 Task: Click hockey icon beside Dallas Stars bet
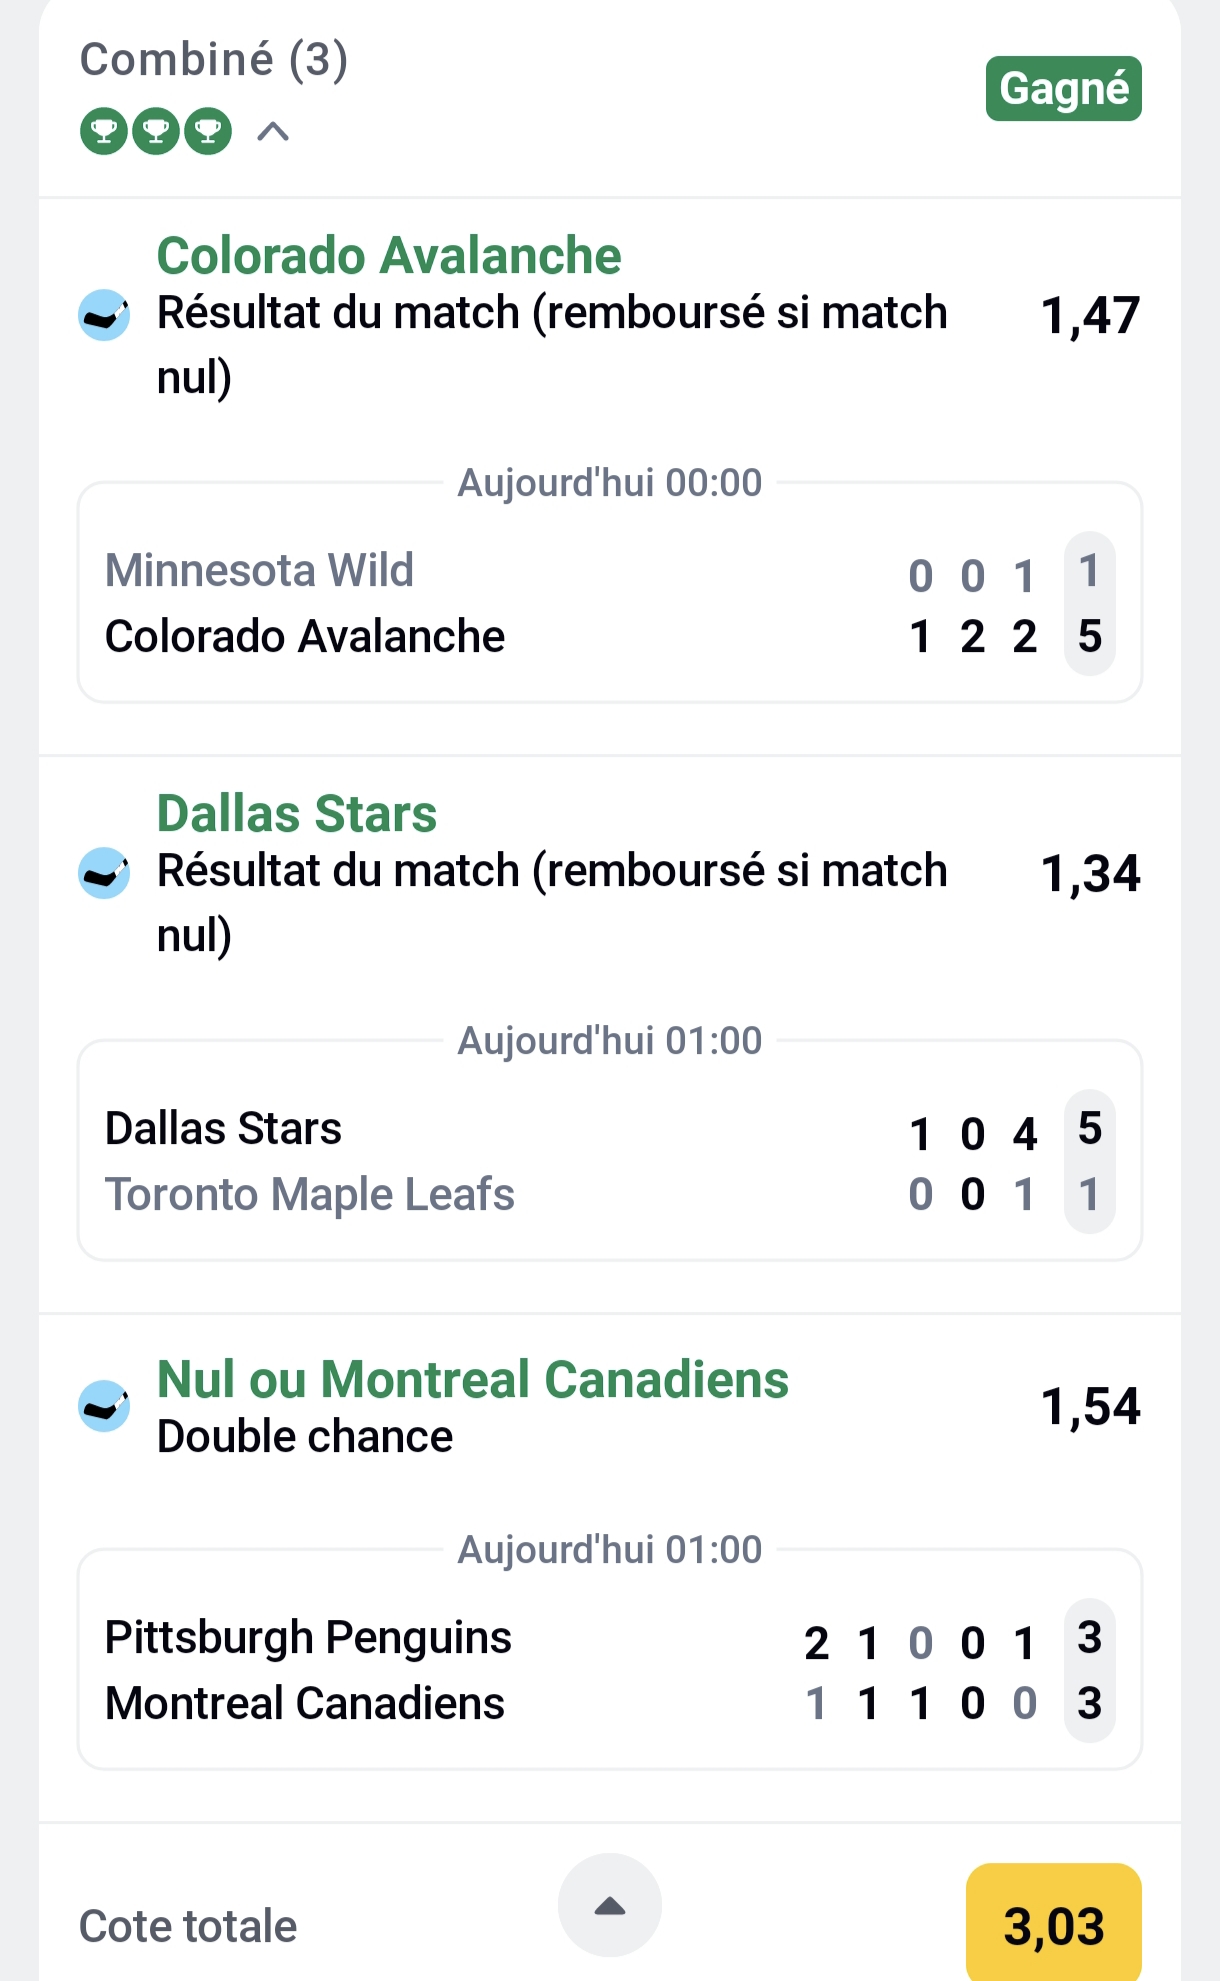(104, 873)
